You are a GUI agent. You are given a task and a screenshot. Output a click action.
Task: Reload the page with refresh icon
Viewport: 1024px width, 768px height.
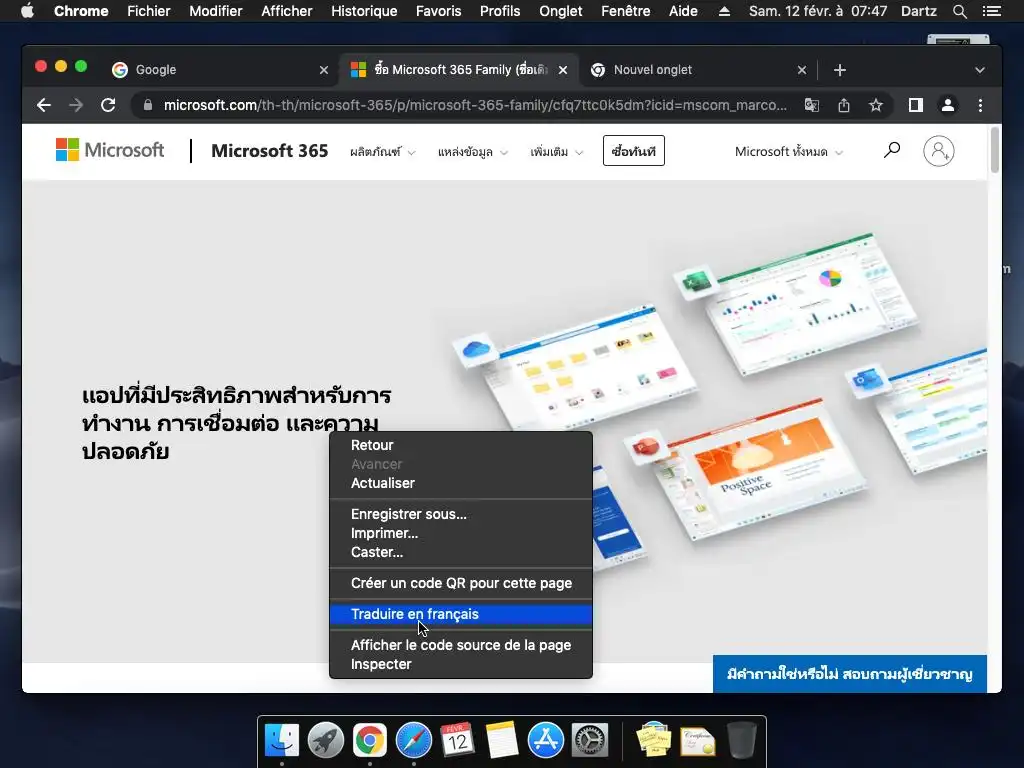tap(108, 105)
